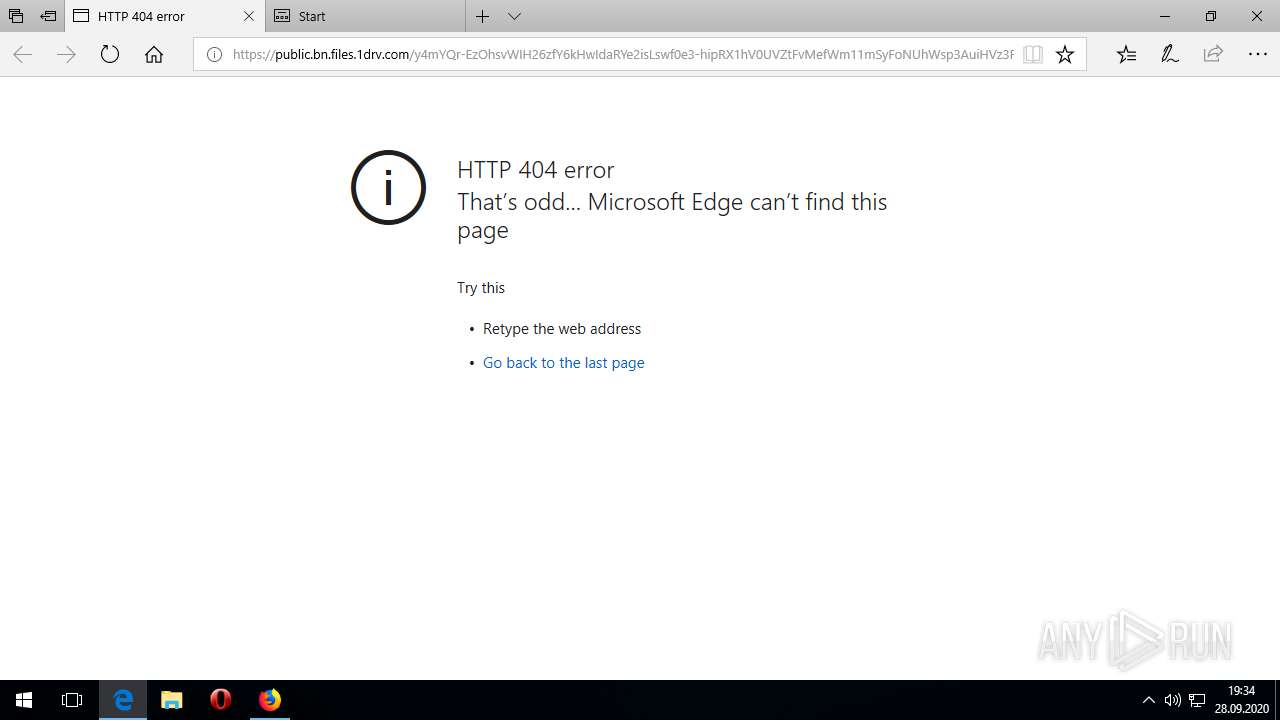Open Settings and more menu
The width and height of the screenshot is (1280, 720).
(1257, 55)
